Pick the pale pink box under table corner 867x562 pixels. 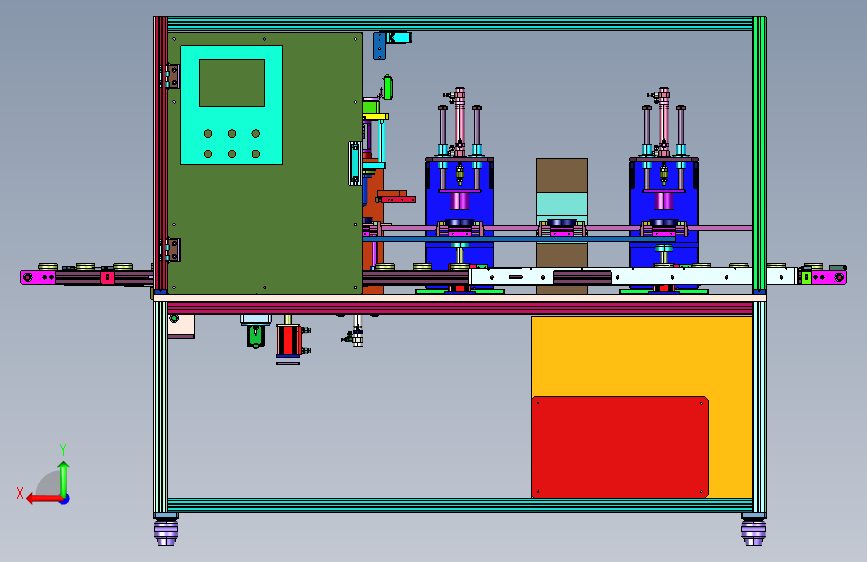181,326
